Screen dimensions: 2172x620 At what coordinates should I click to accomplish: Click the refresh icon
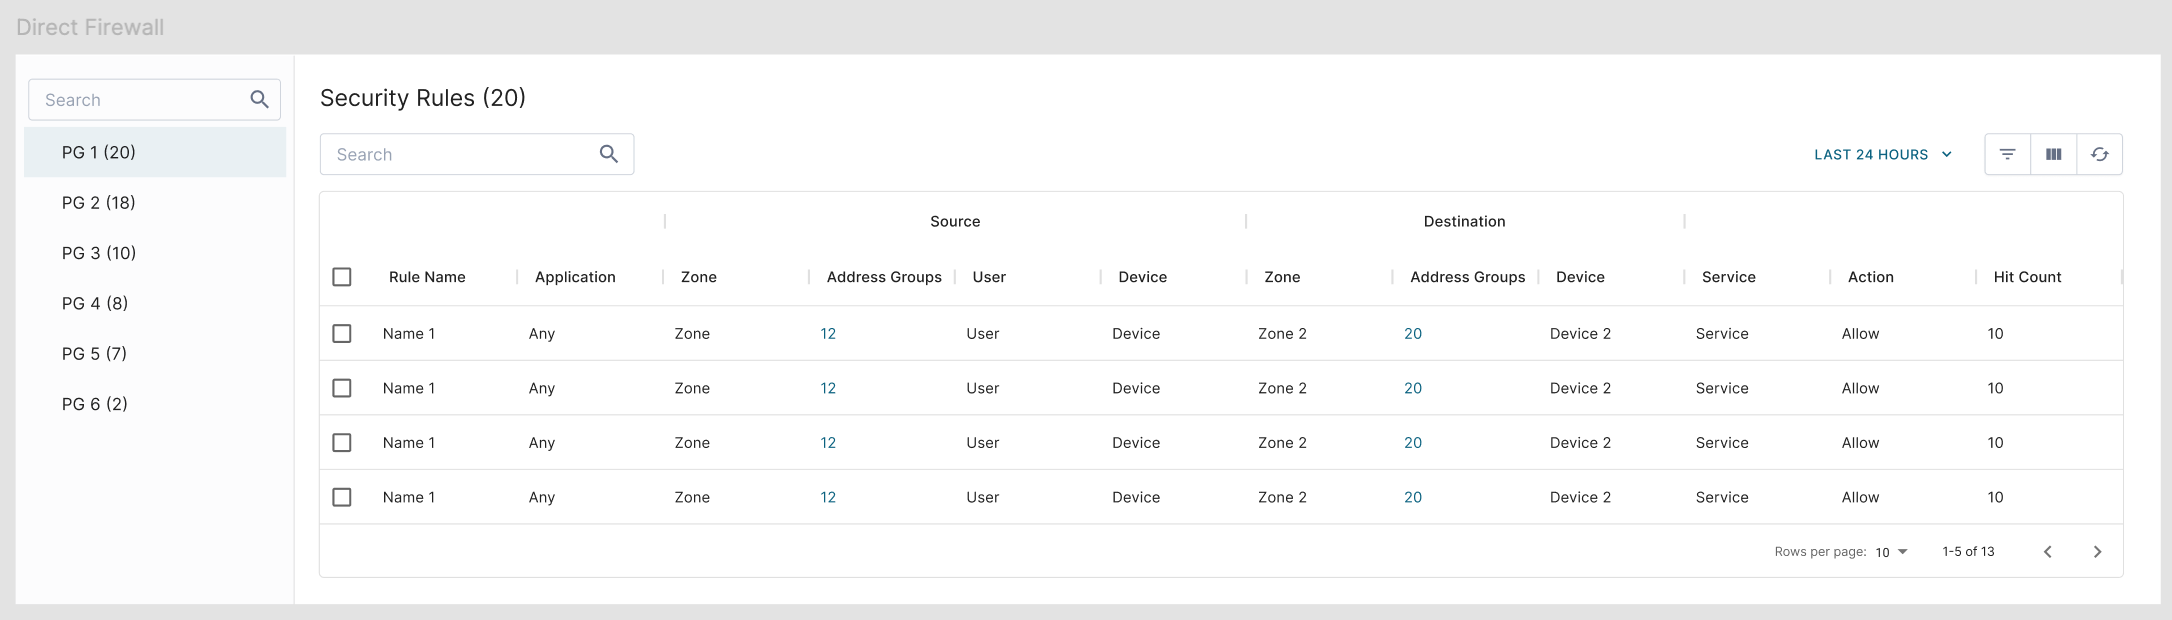coord(2099,154)
